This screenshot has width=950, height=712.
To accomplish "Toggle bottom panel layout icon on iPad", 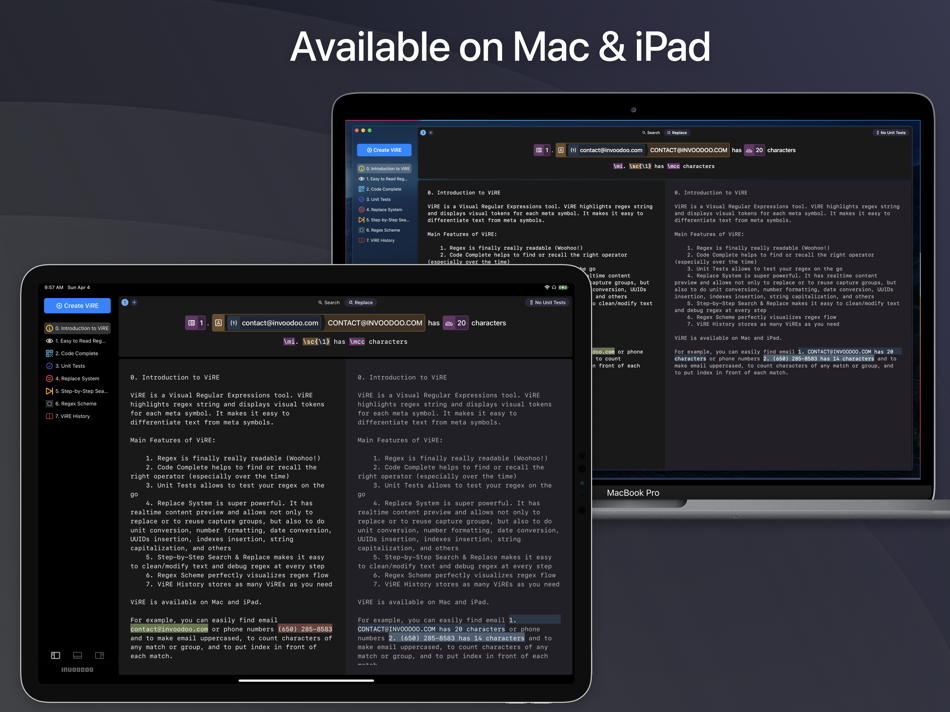I will [78, 655].
